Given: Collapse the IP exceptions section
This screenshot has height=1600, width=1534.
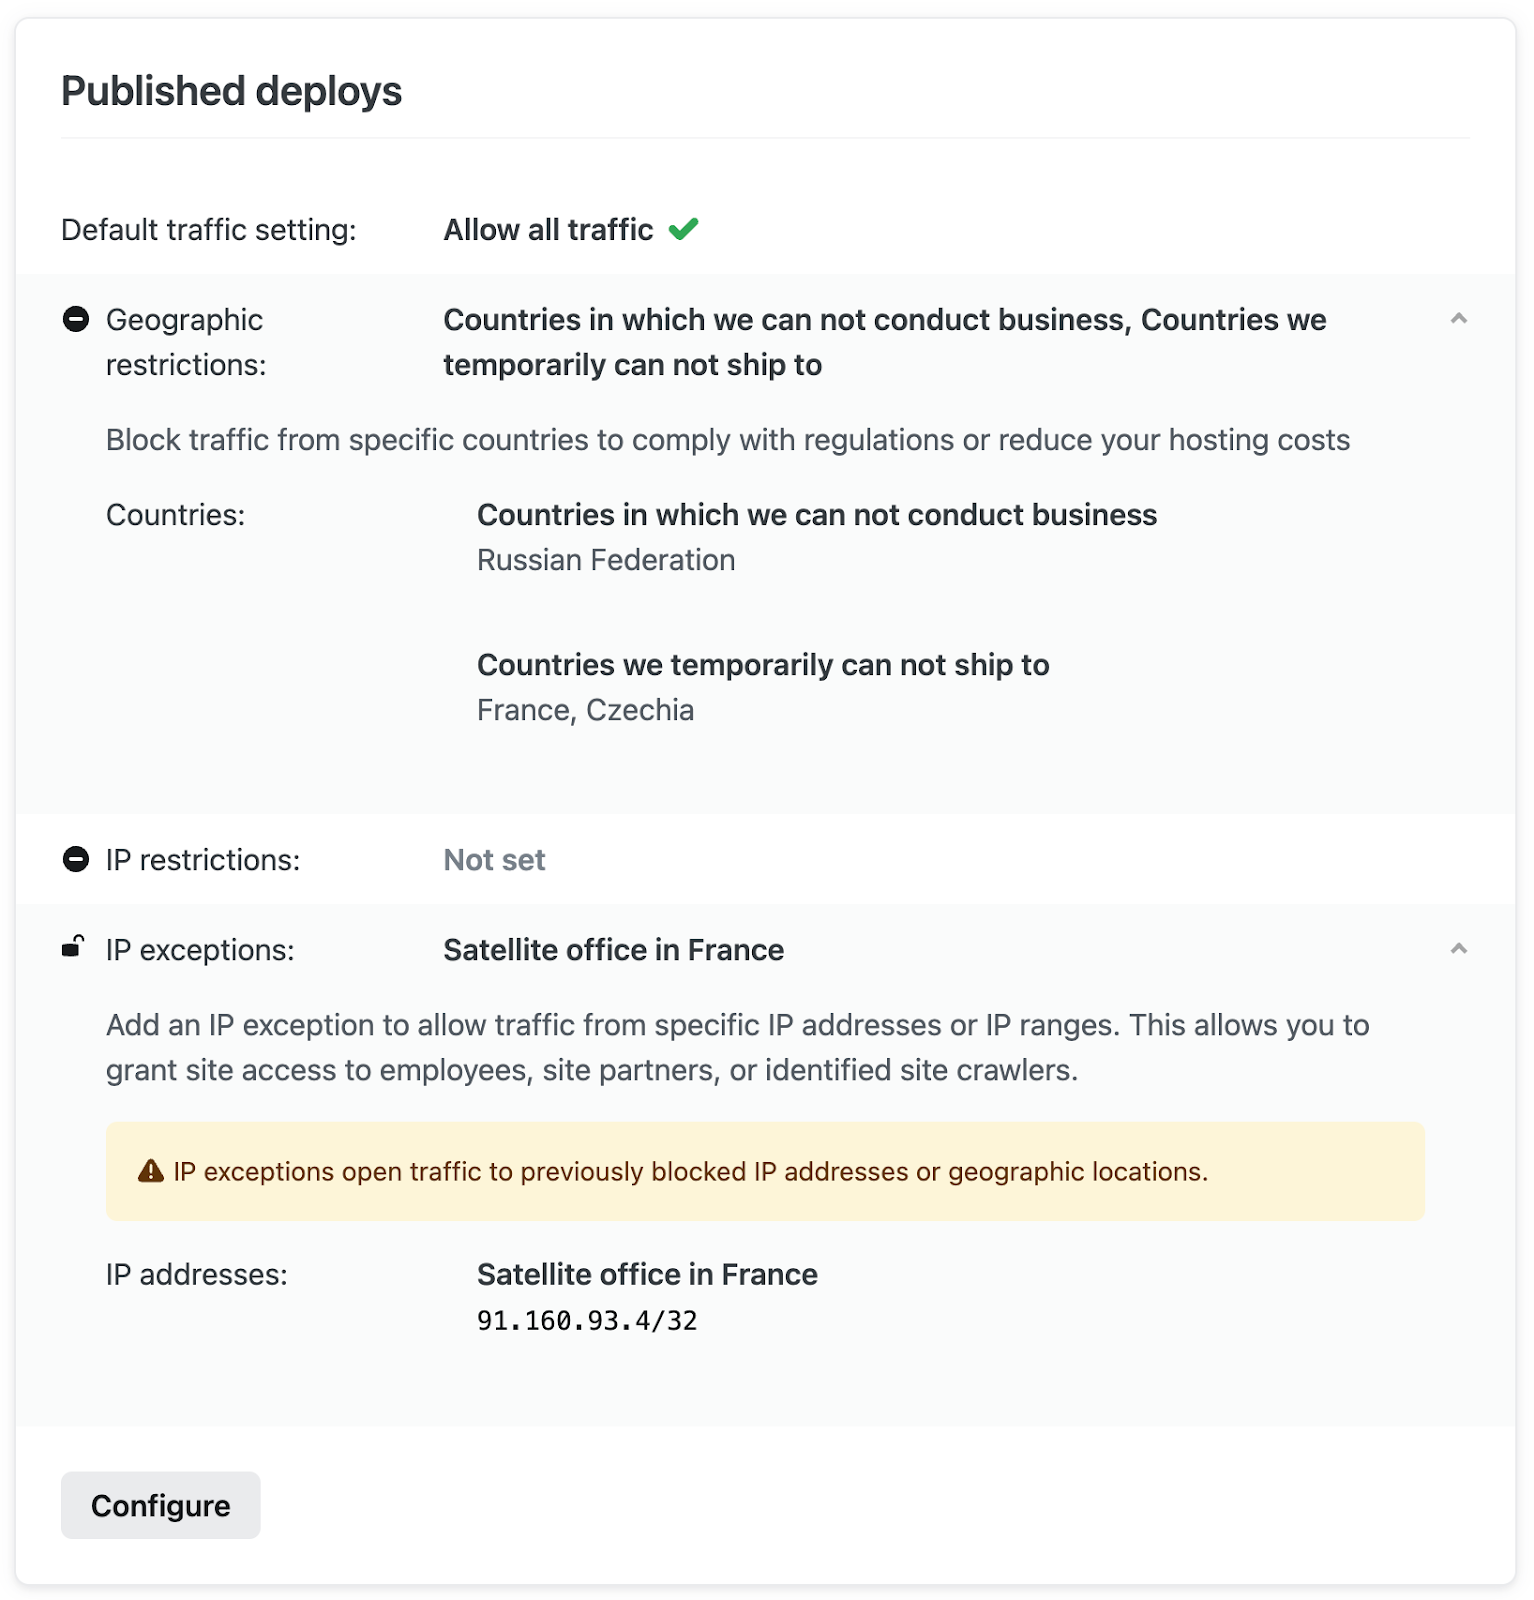Looking at the screenshot, I should (1458, 949).
